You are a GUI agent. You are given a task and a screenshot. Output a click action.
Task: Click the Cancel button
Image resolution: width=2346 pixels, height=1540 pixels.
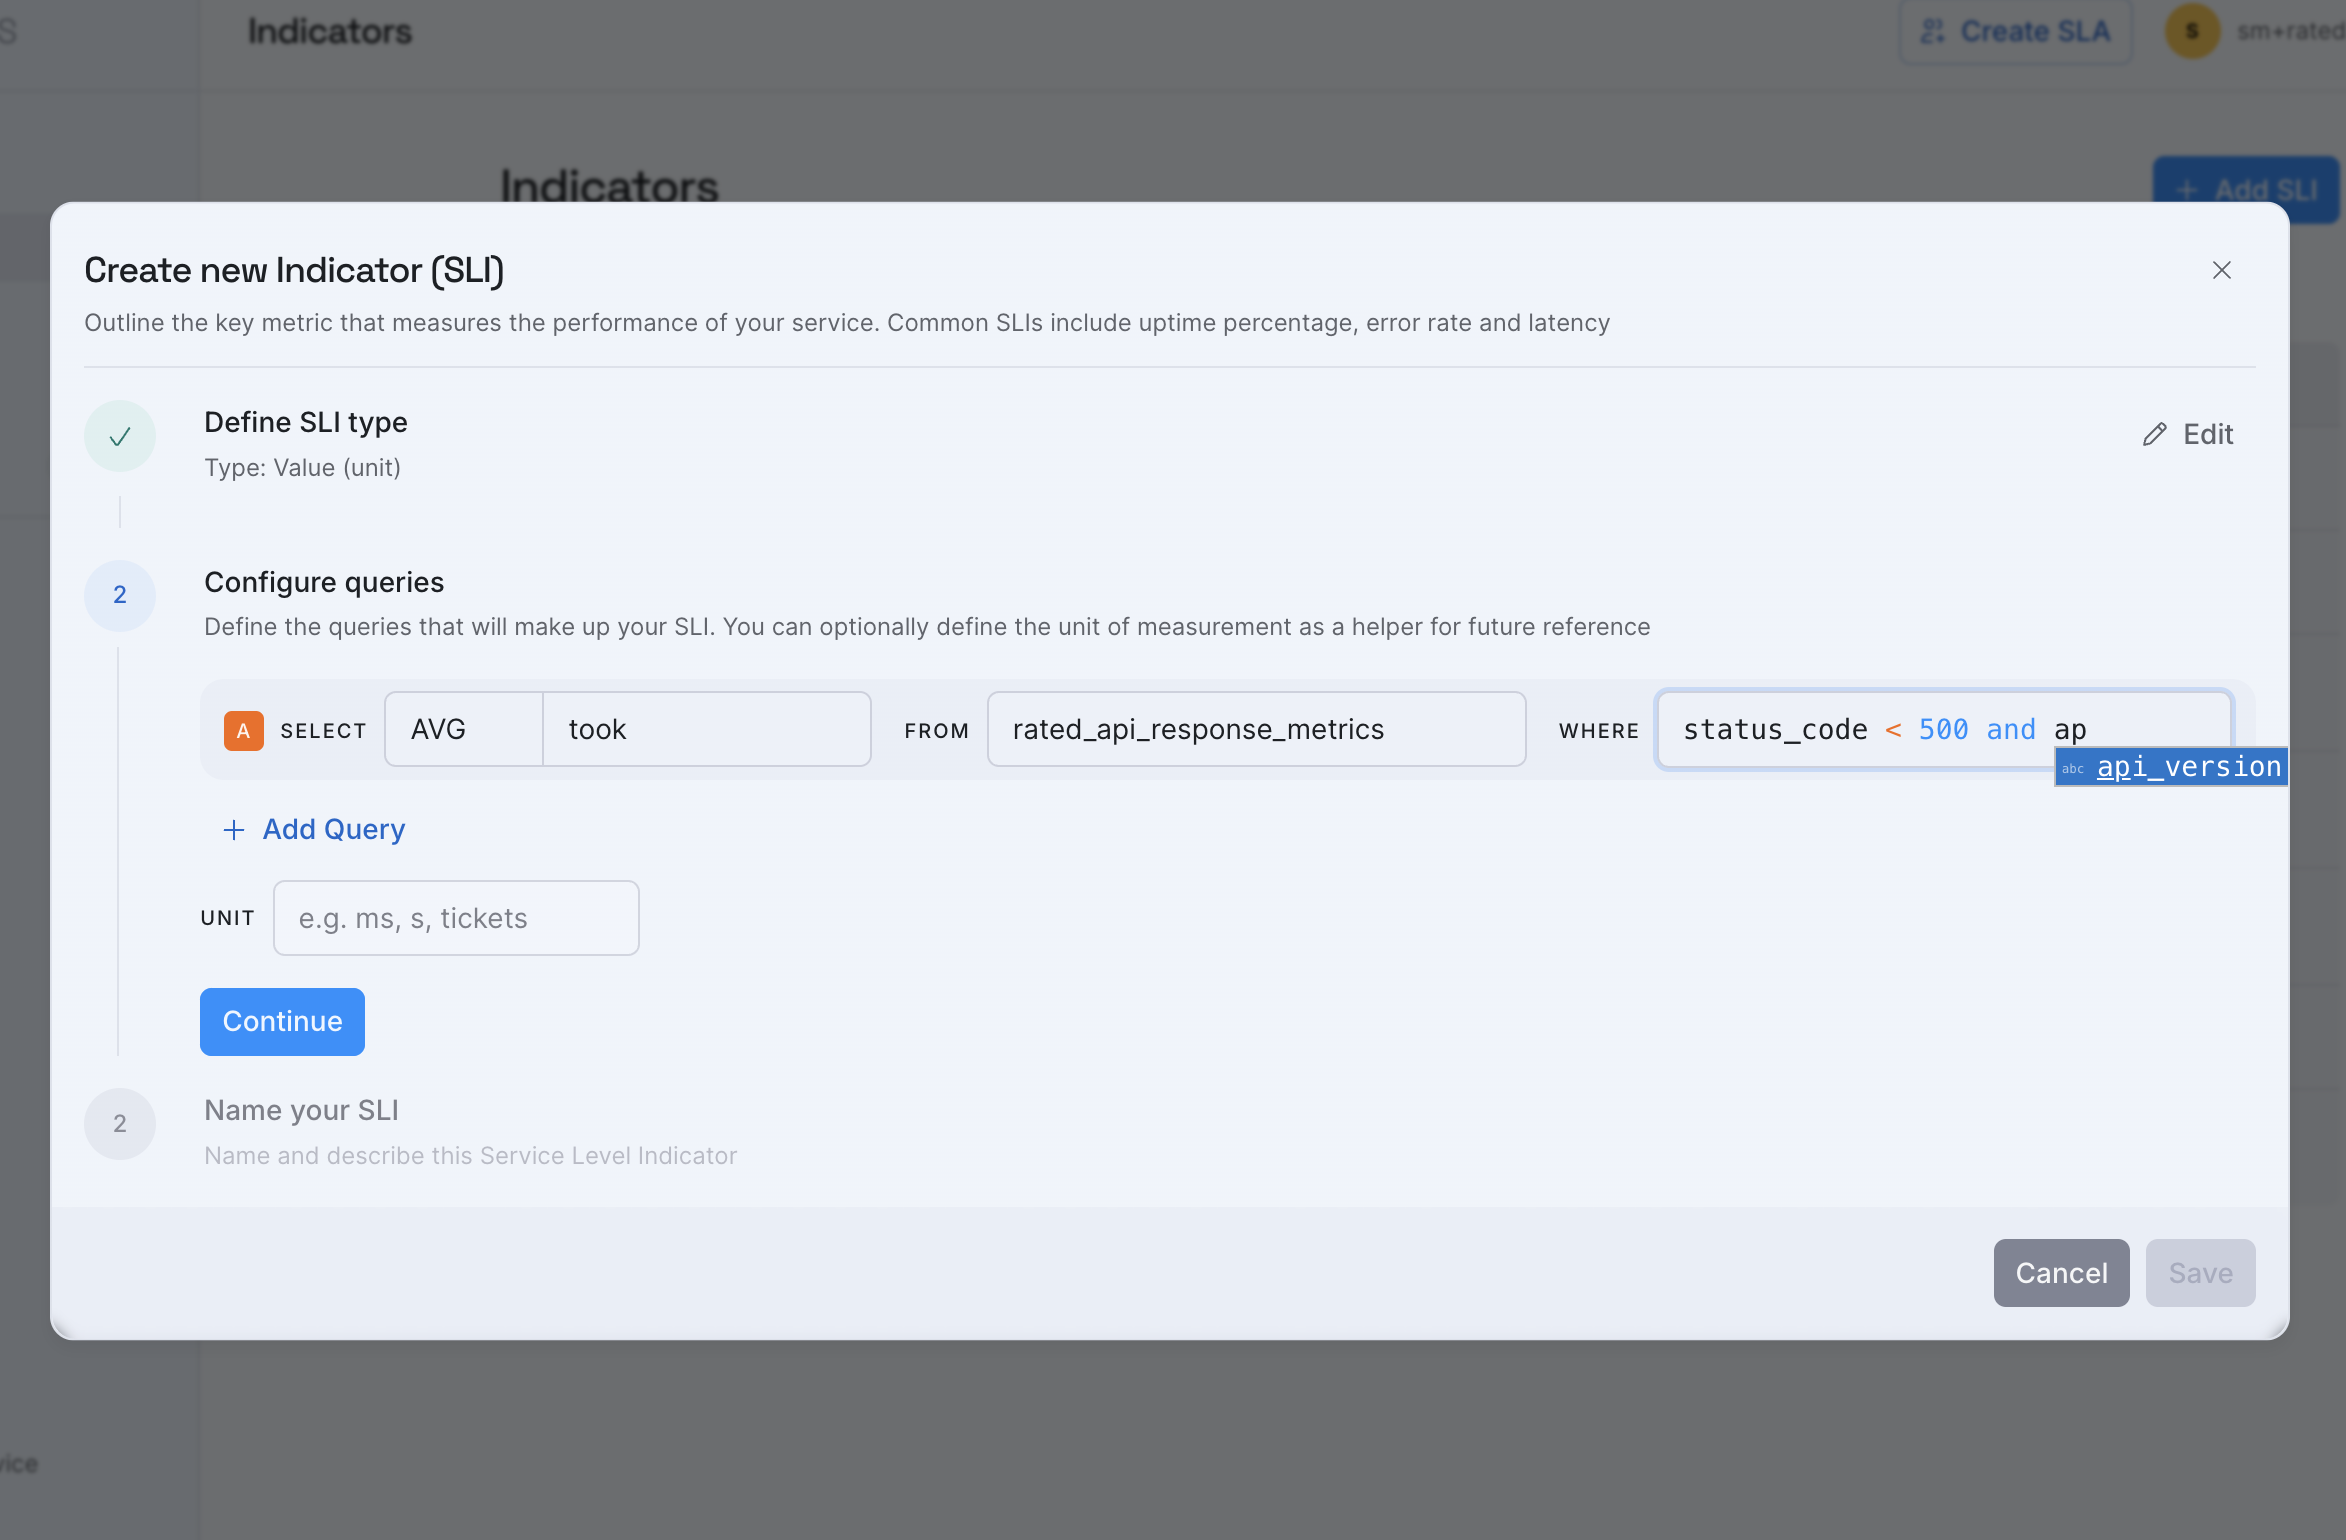pos(2060,1272)
